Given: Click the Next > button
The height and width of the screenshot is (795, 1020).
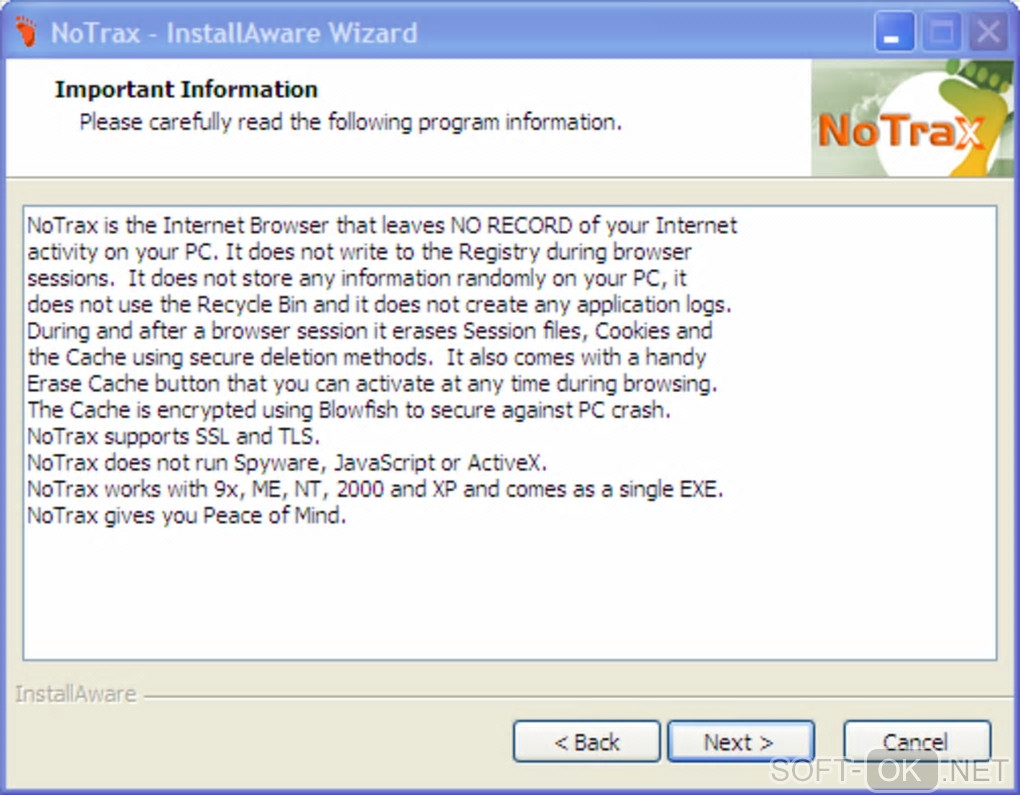Looking at the screenshot, I should click(741, 741).
